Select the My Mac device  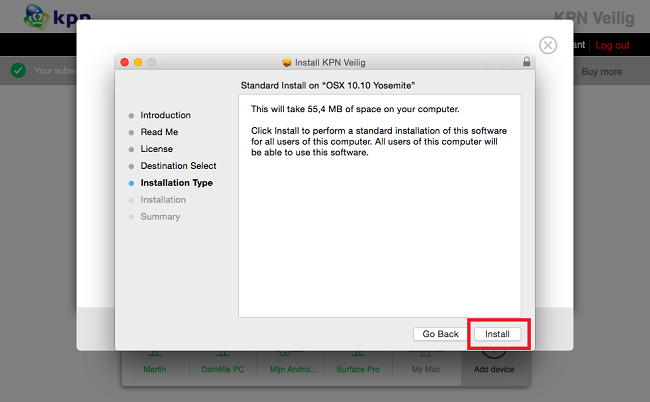427,367
